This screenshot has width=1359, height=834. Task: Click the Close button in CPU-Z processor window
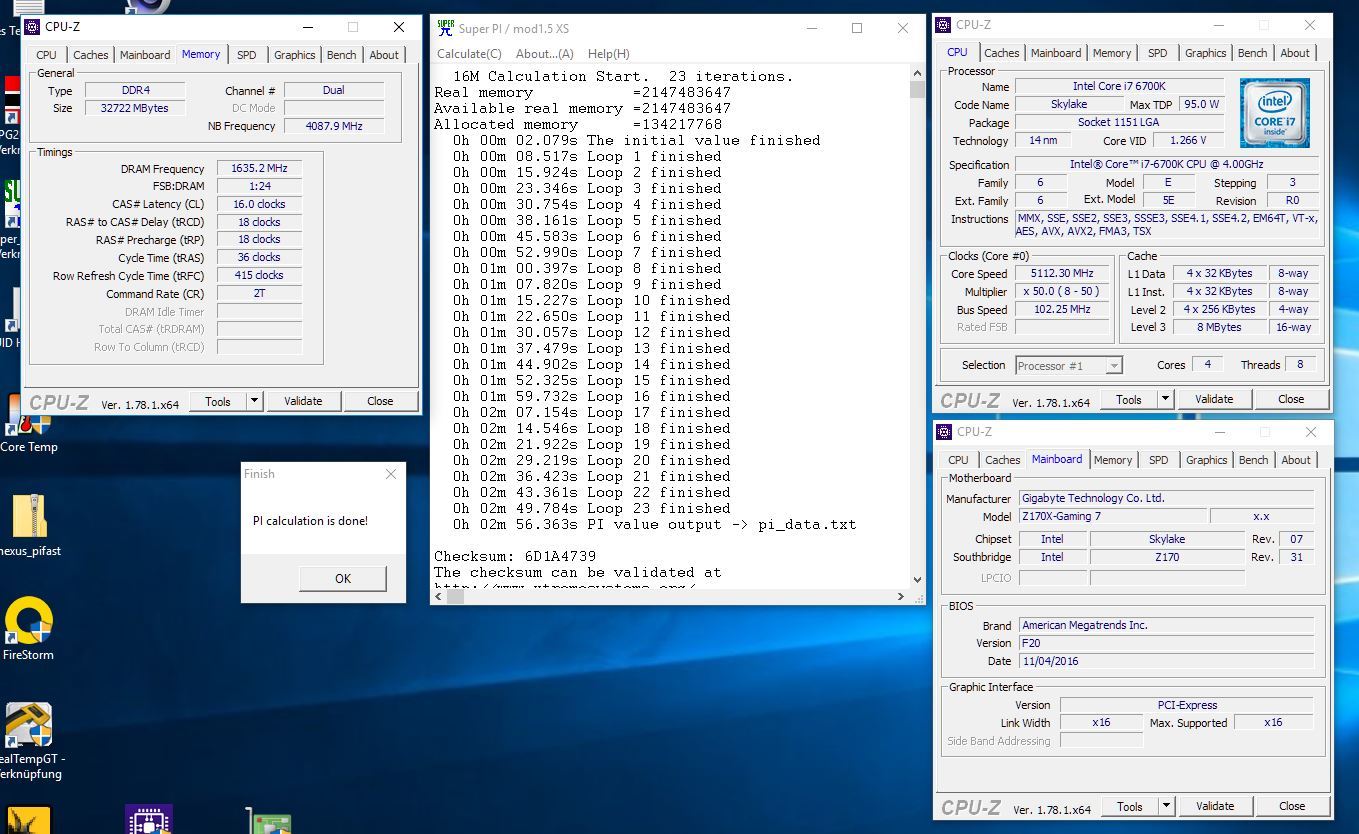[1291, 399]
